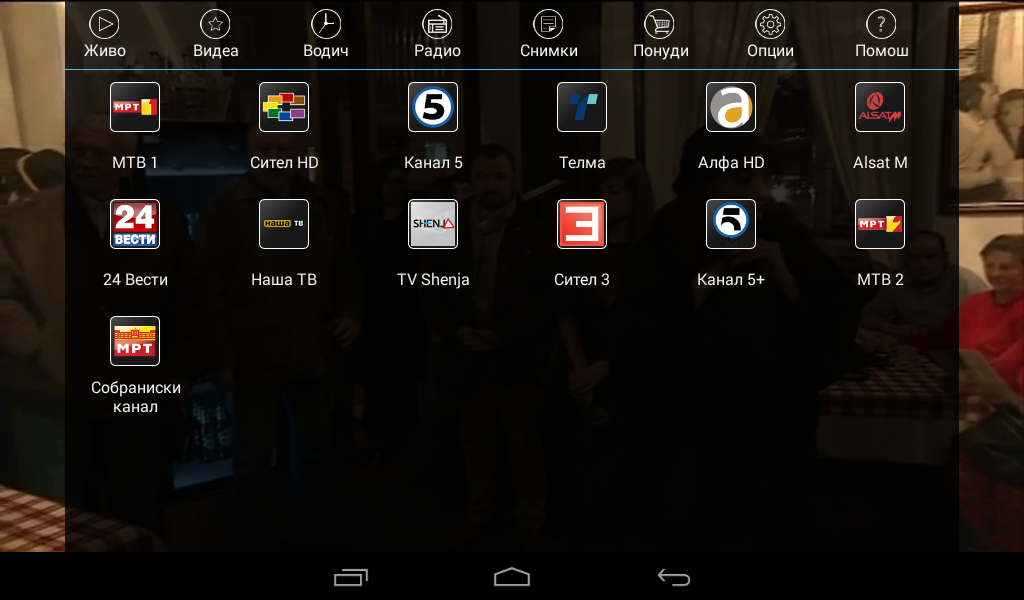The width and height of the screenshot is (1024, 600).
Task: Select the МТВ 1 channel logo
Action: click(135, 107)
